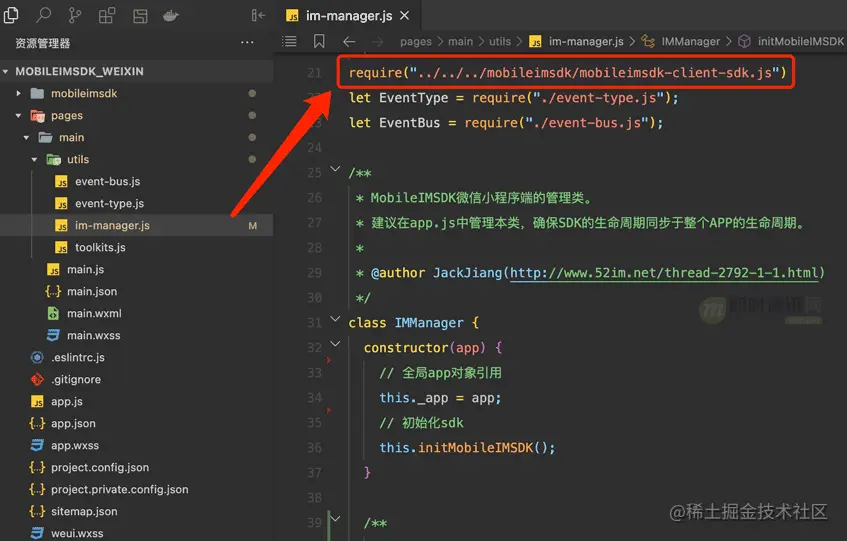
Task: Open event-type.js in the file tree
Action: [x=110, y=204]
